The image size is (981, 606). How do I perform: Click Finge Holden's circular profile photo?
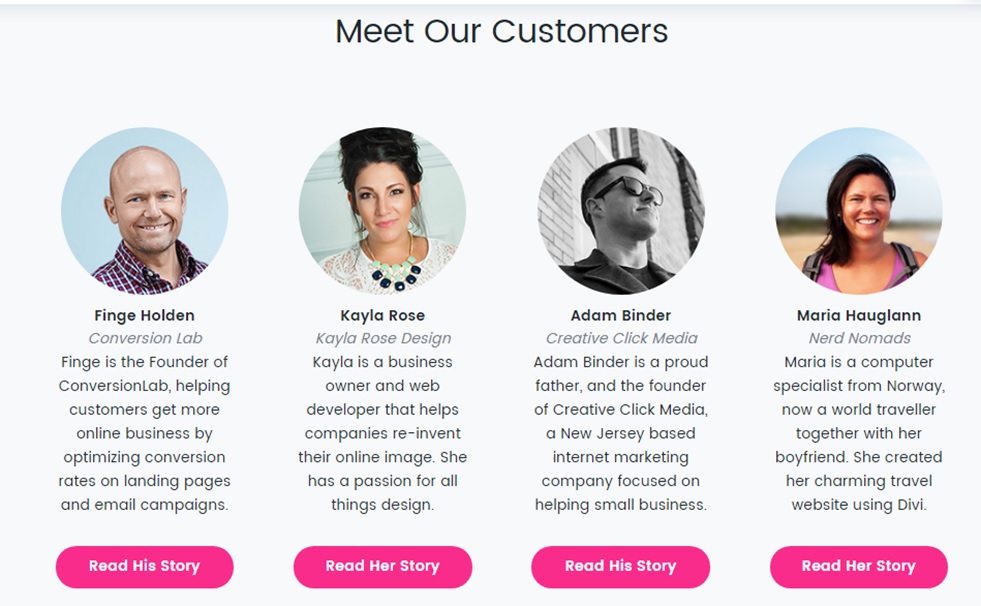pos(145,211)
